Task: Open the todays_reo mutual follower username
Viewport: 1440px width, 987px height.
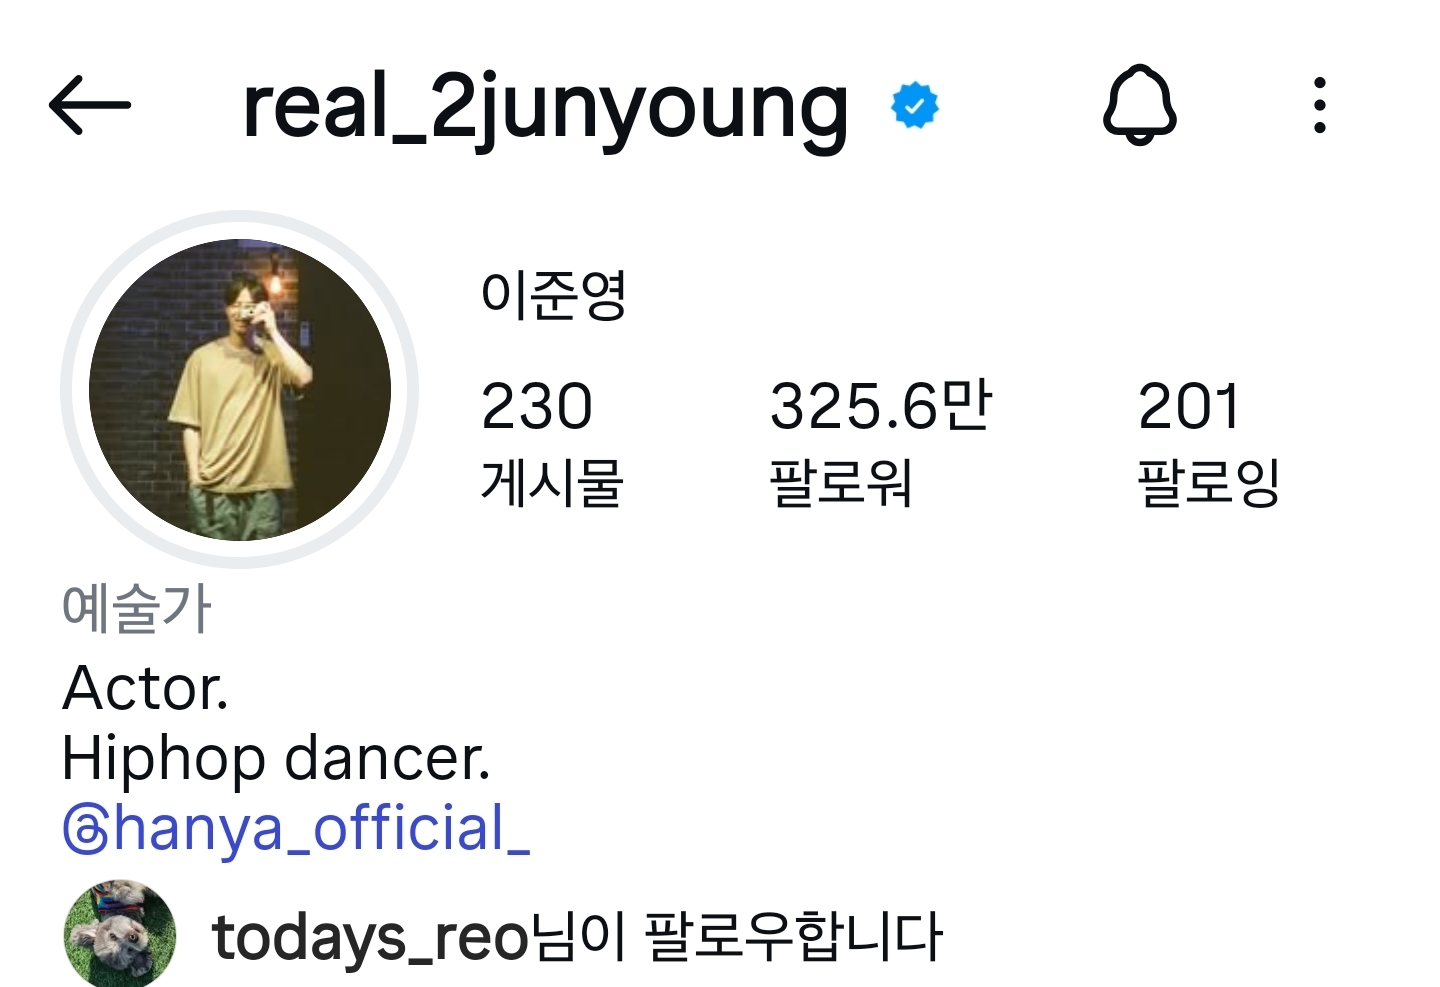Action: (x=370, y=938)
